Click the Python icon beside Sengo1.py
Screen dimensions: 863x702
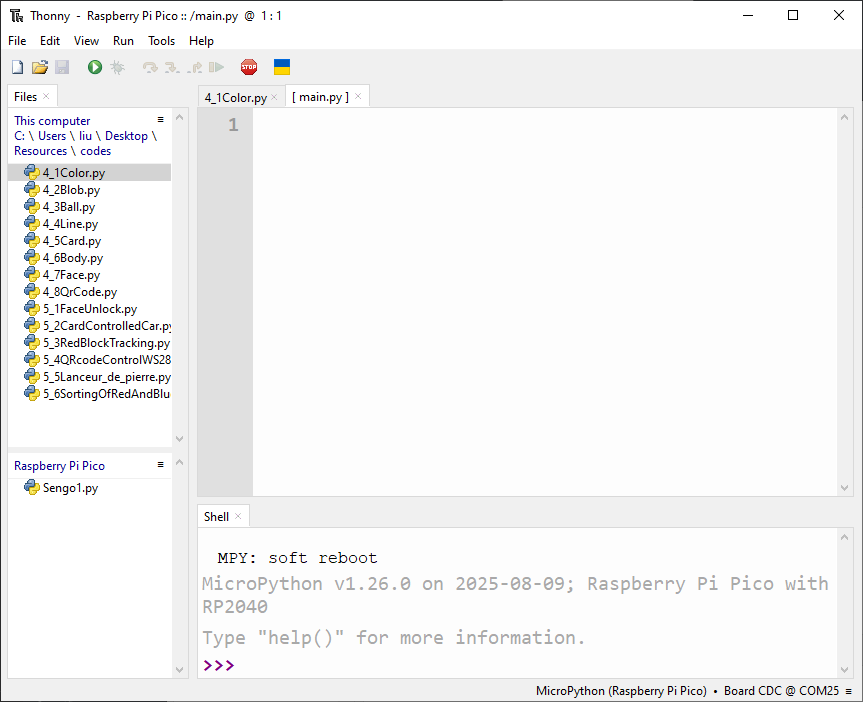32,487
